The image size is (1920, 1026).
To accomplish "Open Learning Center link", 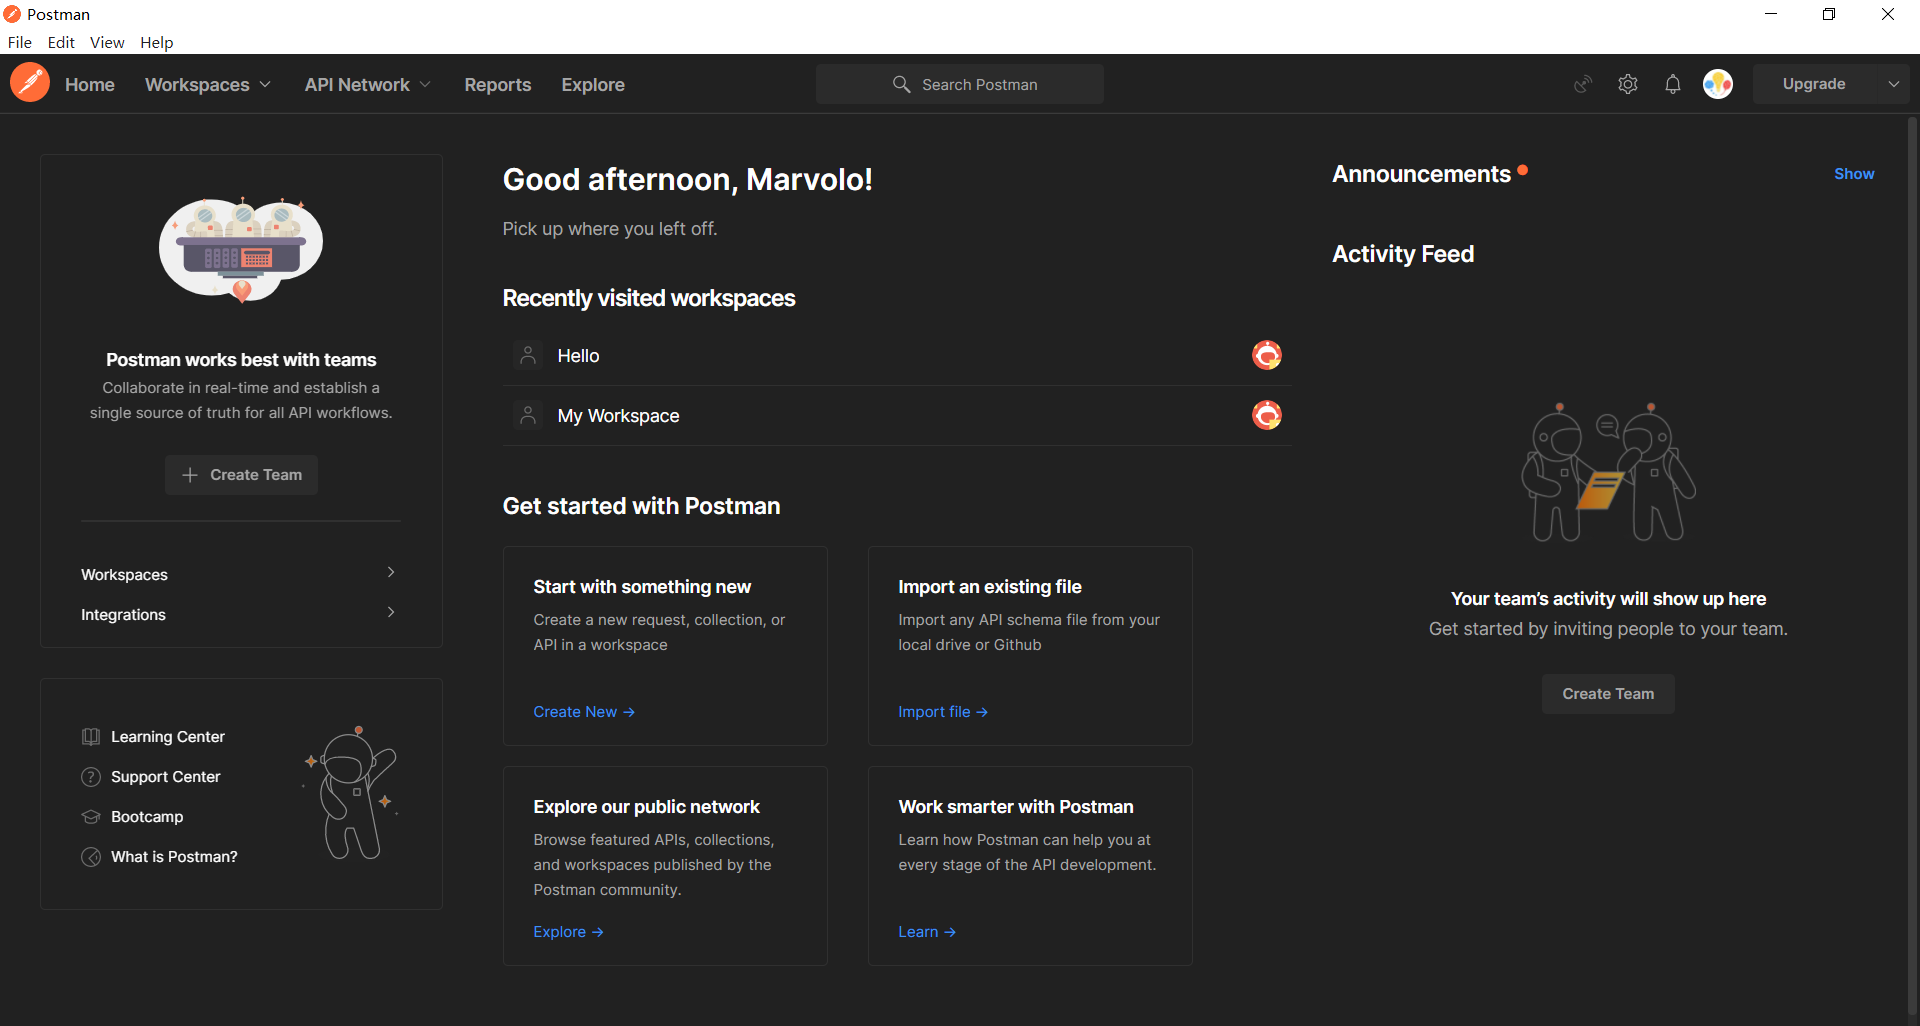I will coord(168,737).
